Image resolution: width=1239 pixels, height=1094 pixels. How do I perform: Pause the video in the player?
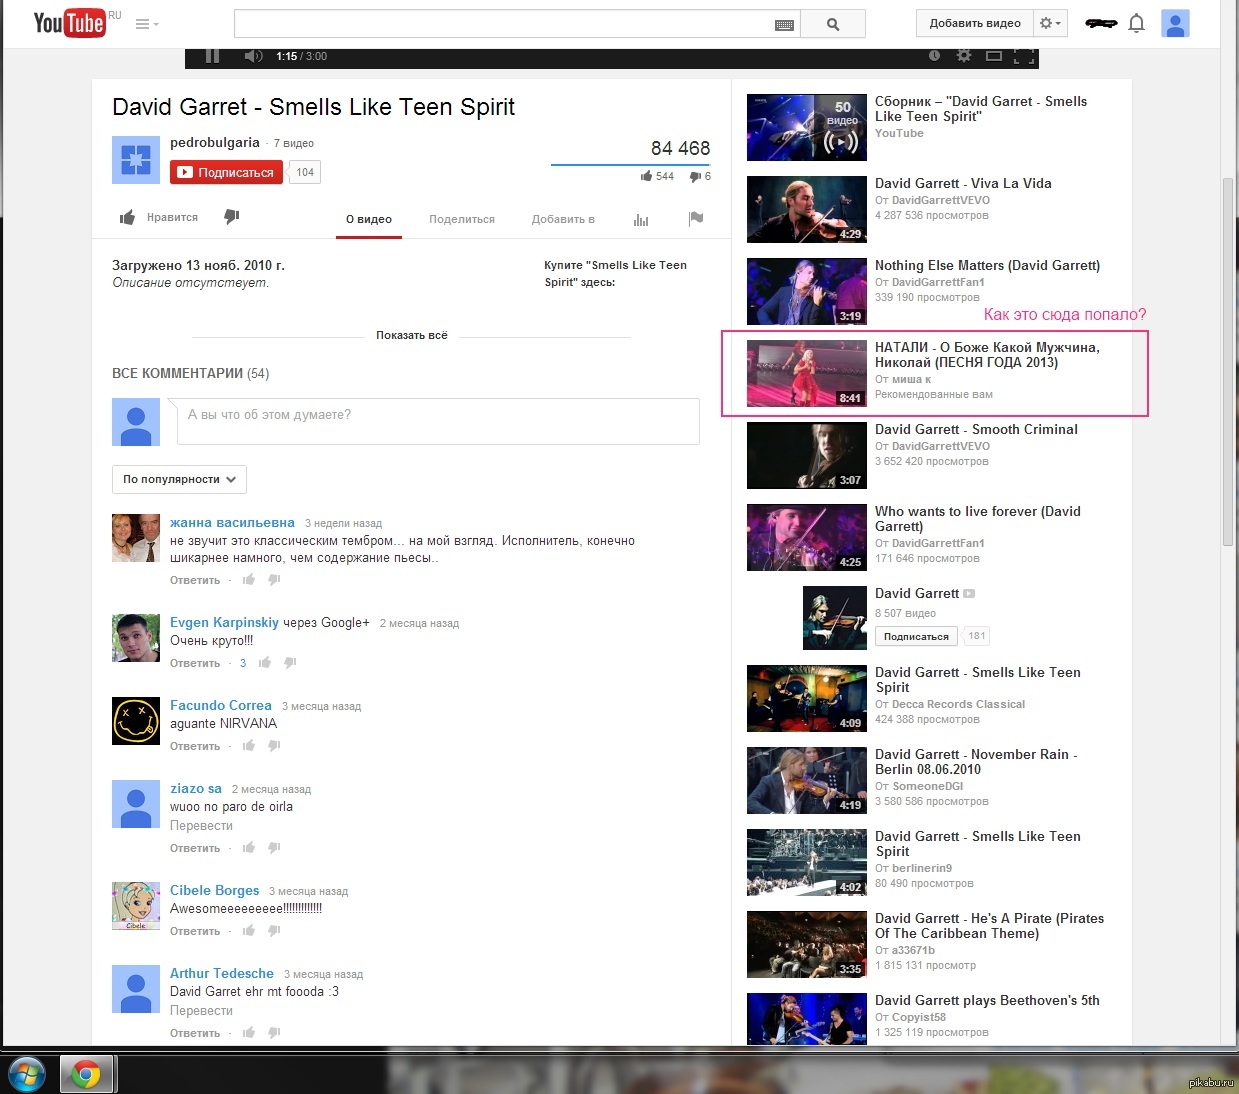point(212,56)
